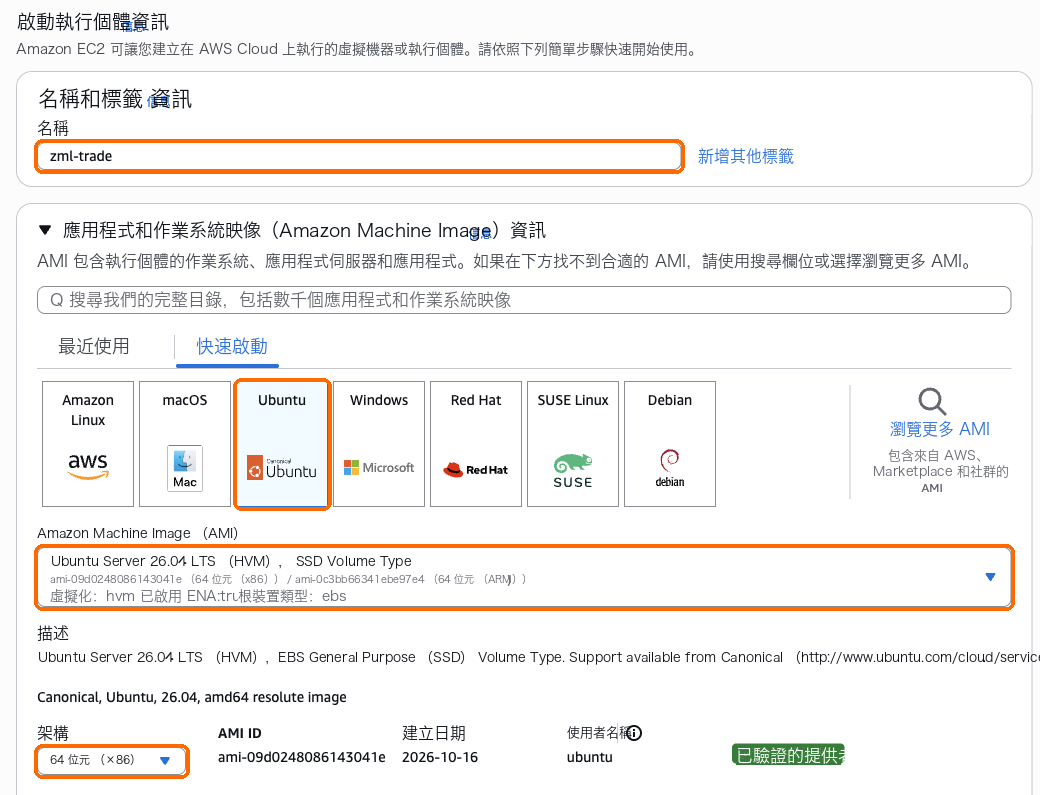1040x795 pixels.
Task: Open the Ubuntu Server 26.04 LTS AMI dropdown
Action: [524, 578]
